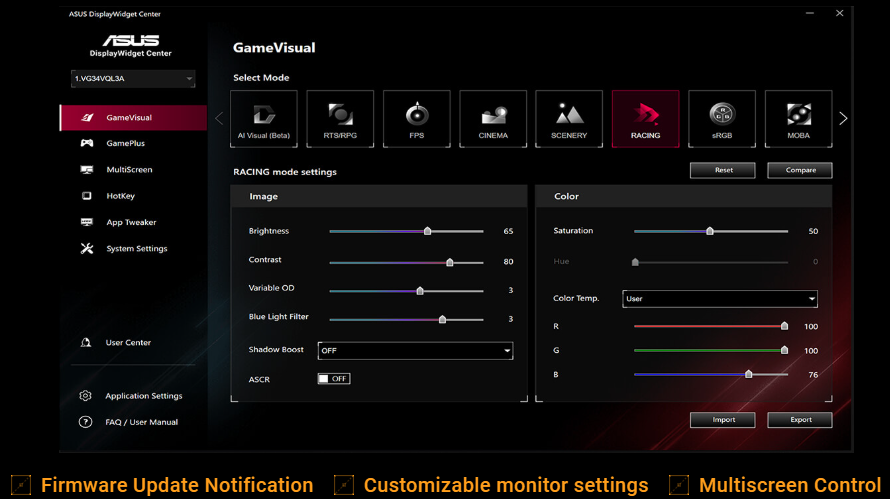This screenshot has height=499, width=890.
Task: Click the FAQ question mark icon
Action: 85,422
